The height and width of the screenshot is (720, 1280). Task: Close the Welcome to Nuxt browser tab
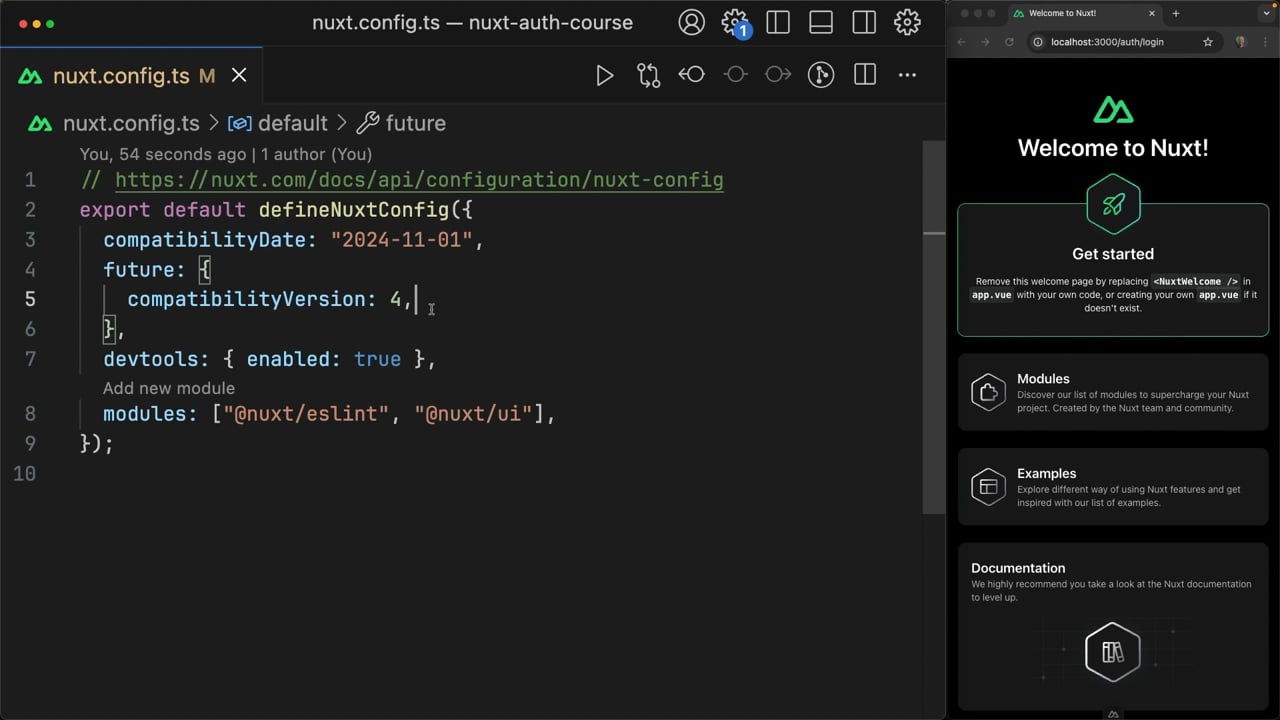pos(1152,13)
